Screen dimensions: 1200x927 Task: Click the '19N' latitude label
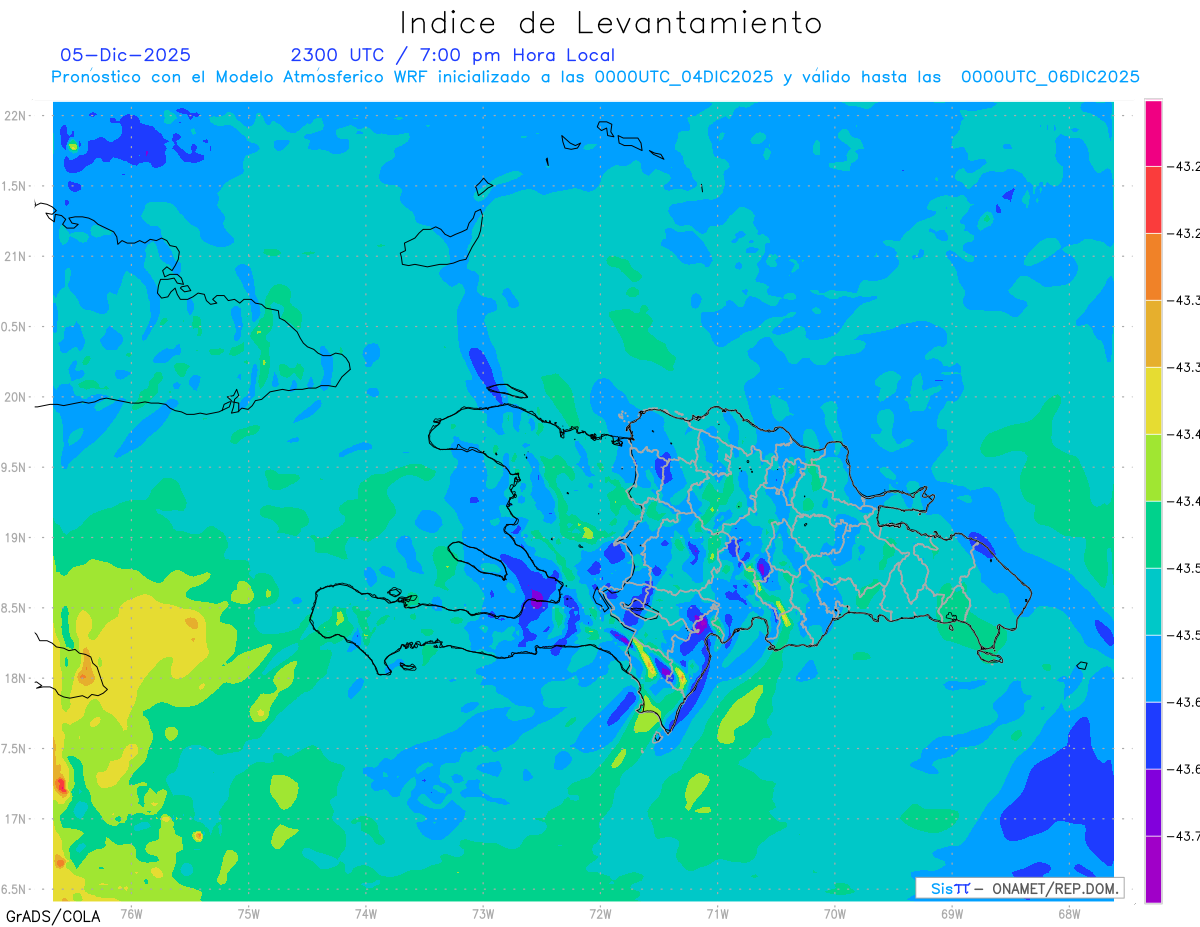(x=17, y=538)
